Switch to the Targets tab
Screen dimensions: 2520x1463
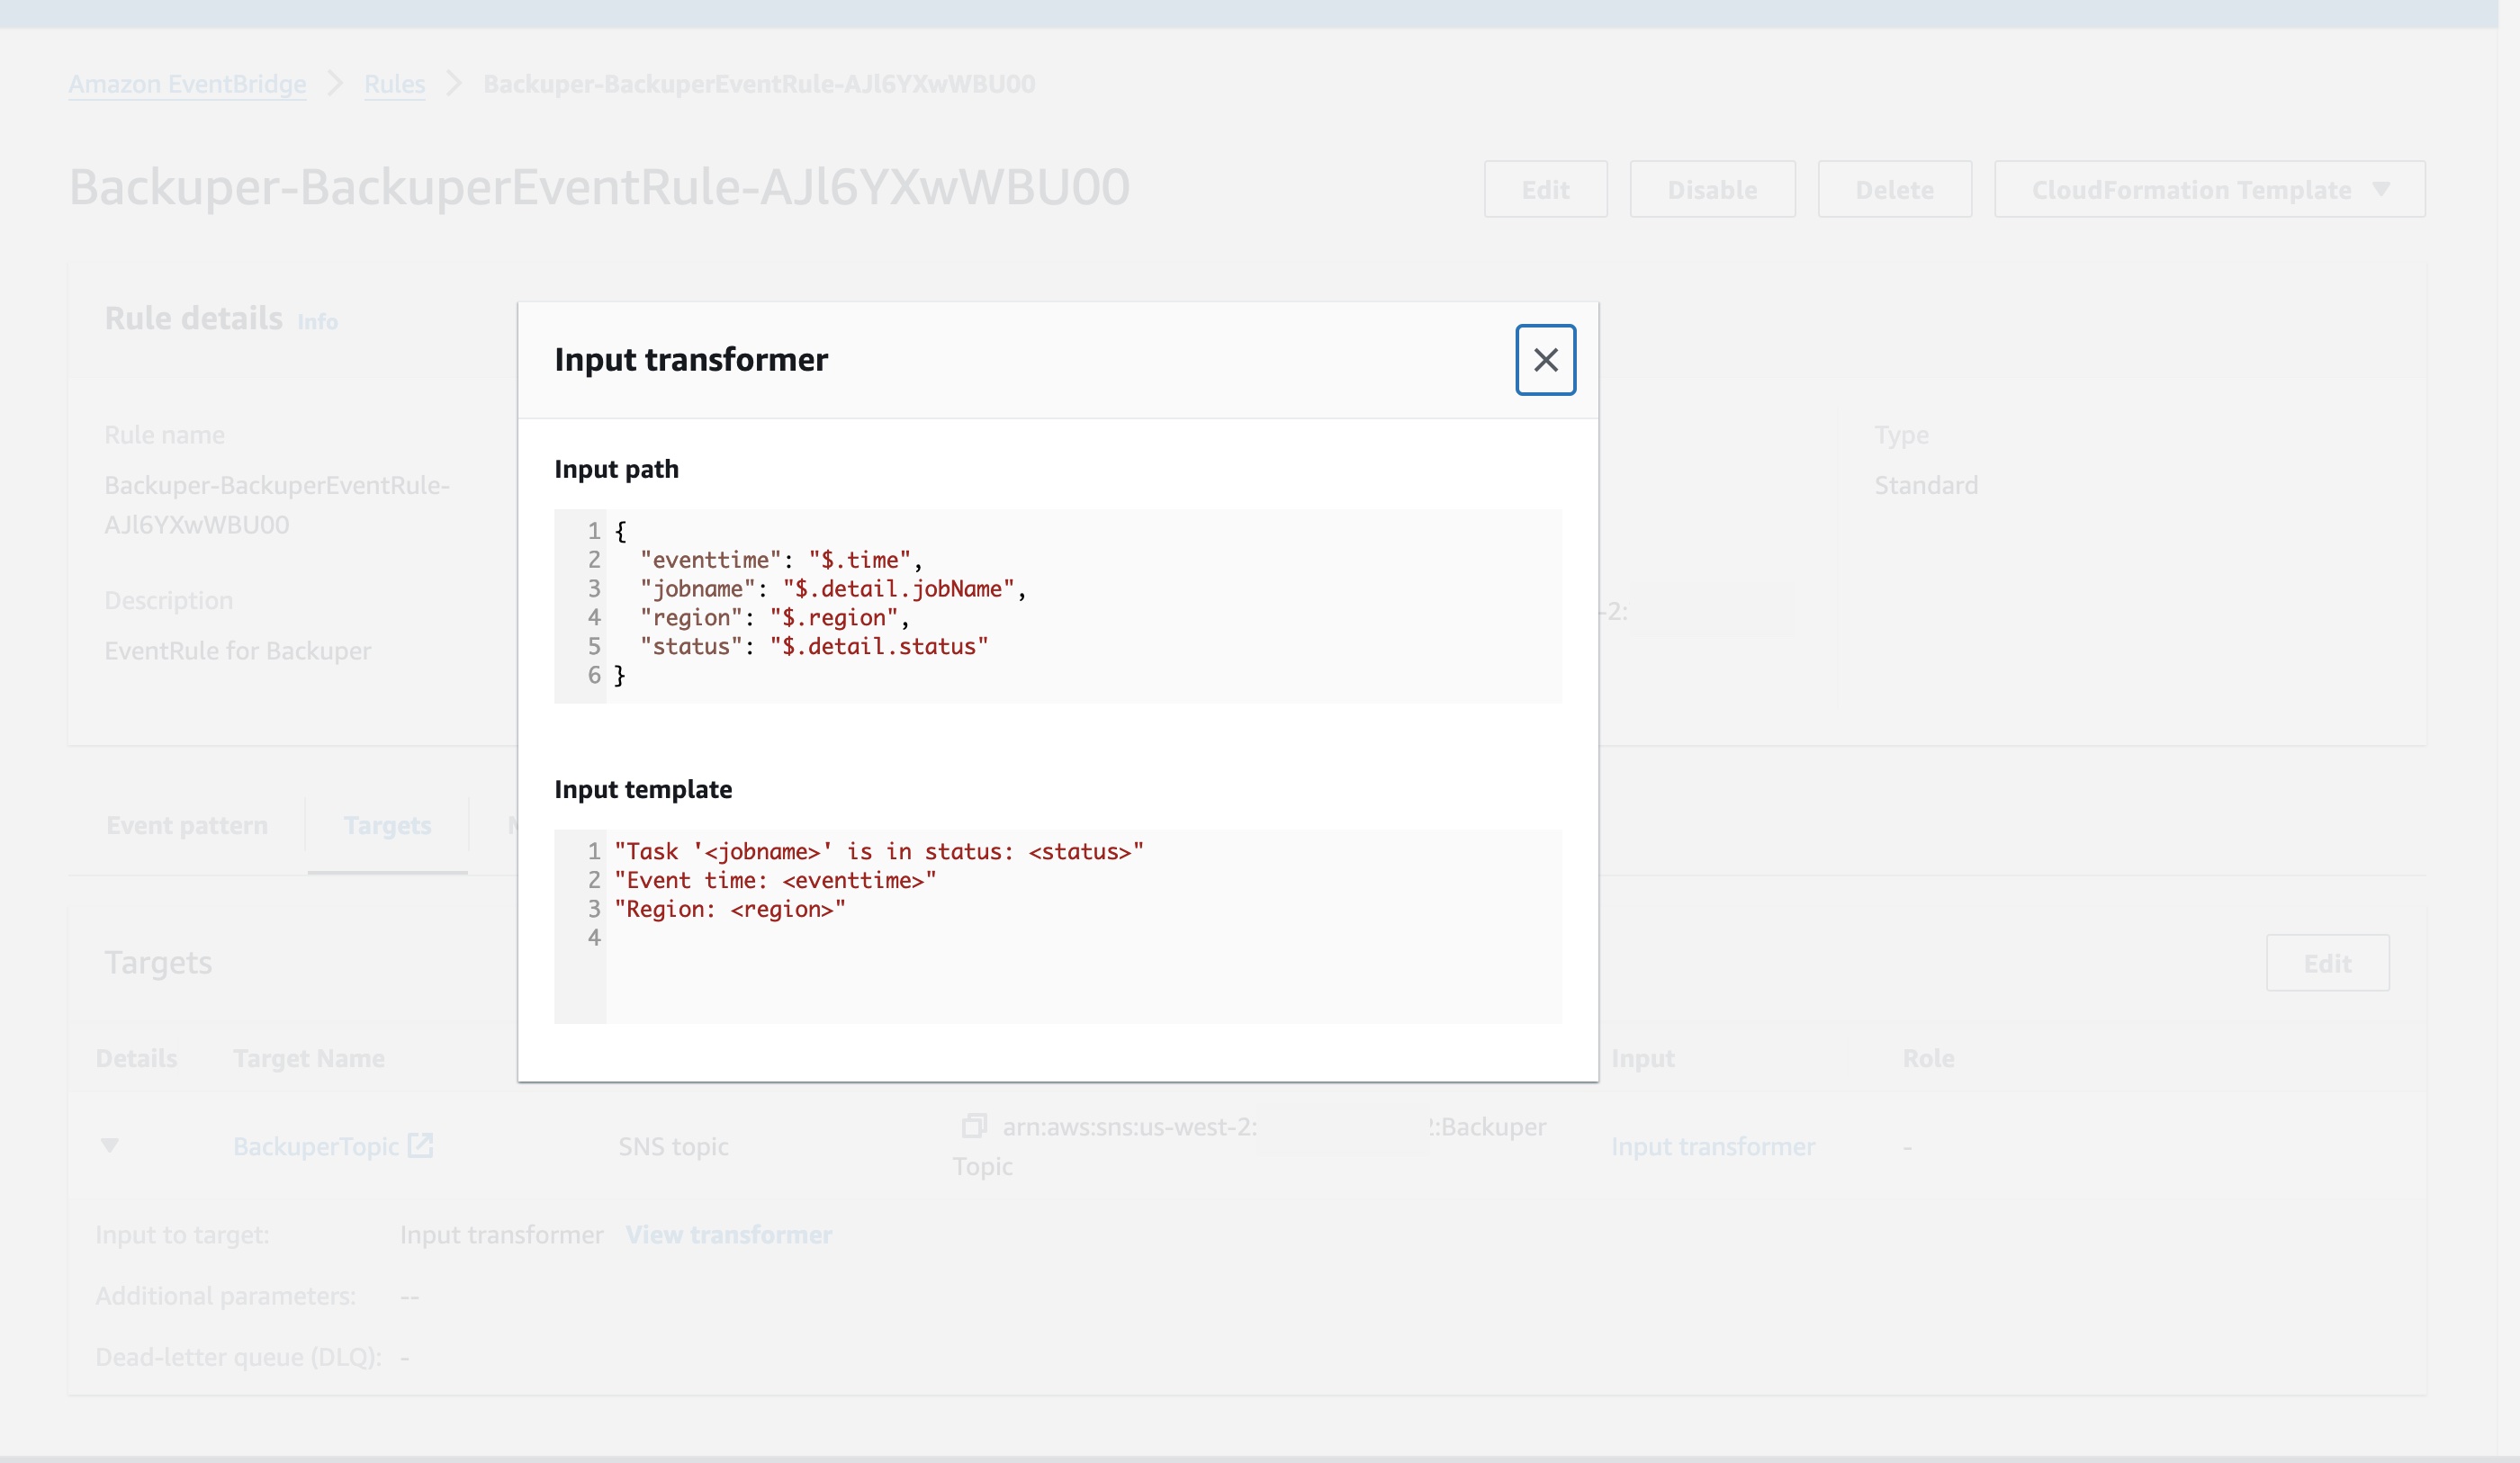[388, 825]
